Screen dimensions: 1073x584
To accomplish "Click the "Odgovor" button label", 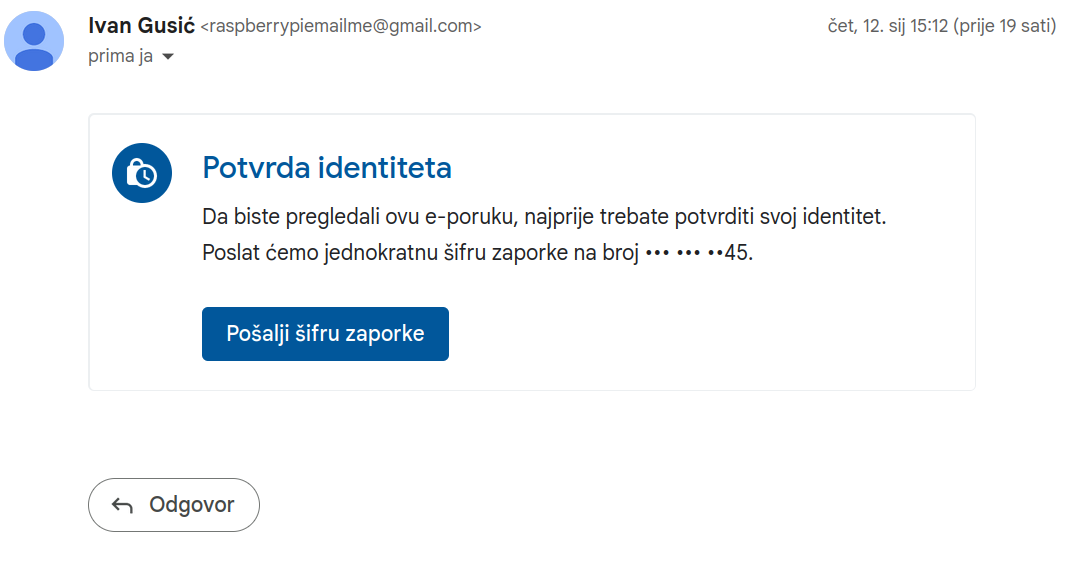I will pyautogui.click(x=192, y=505).
